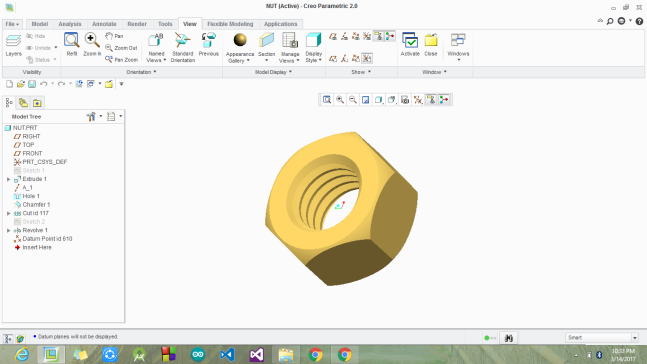Image resolution: width=647 pixels, height=364 pixels.
Task: Expand the Cut id 117 tree node
Action: 9,213
